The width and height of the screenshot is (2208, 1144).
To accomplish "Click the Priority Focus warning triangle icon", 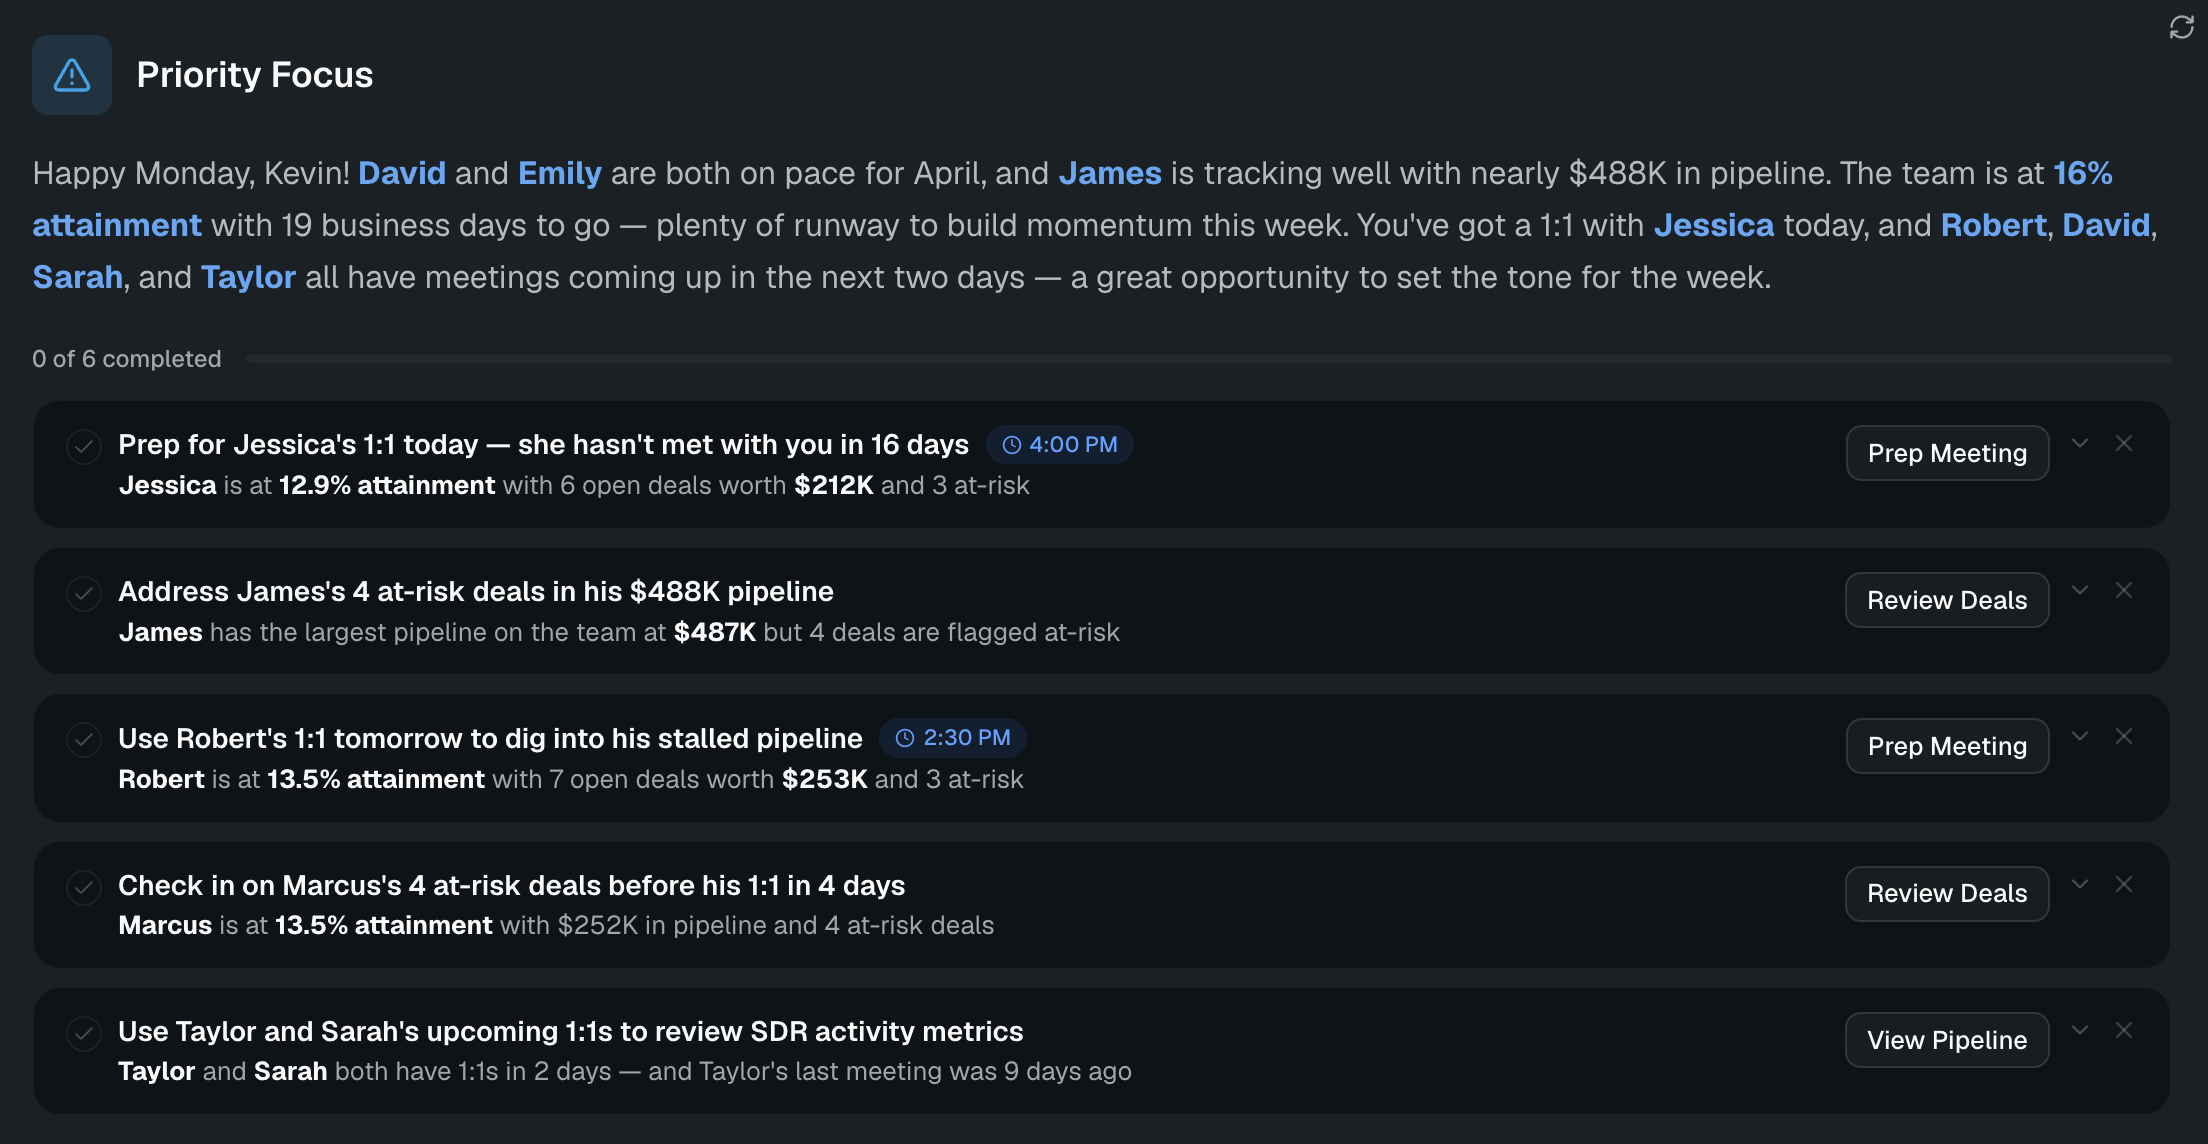I will coord(71,75).
